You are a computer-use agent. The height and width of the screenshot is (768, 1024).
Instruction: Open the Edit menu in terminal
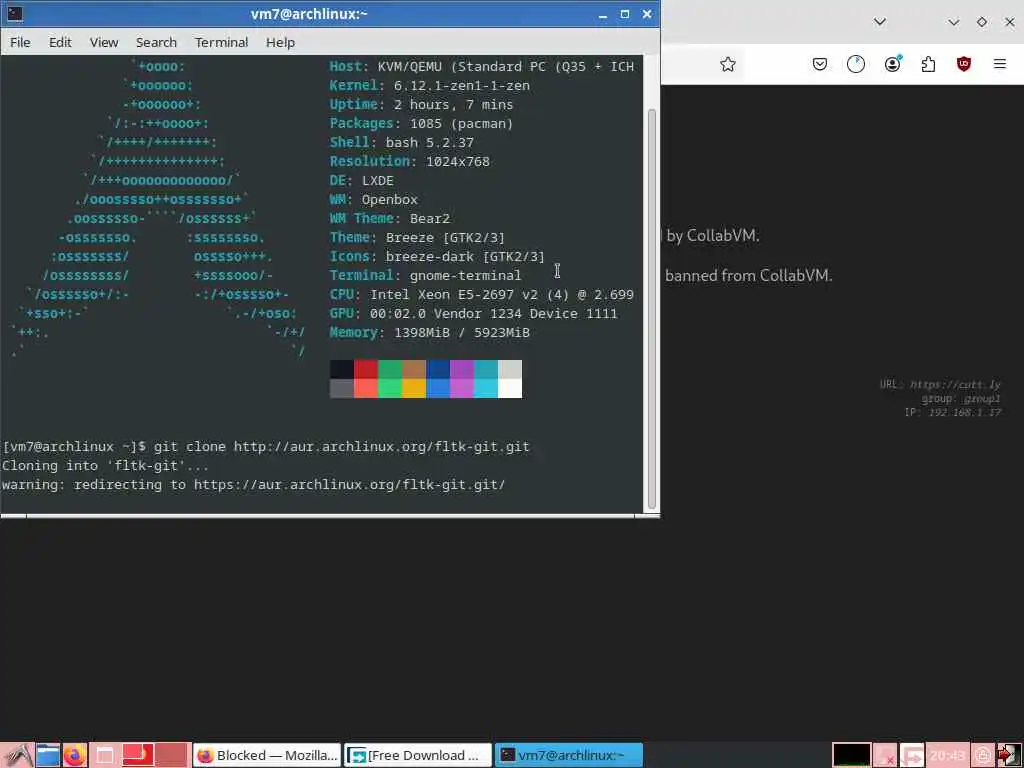[x=60, y=42]
